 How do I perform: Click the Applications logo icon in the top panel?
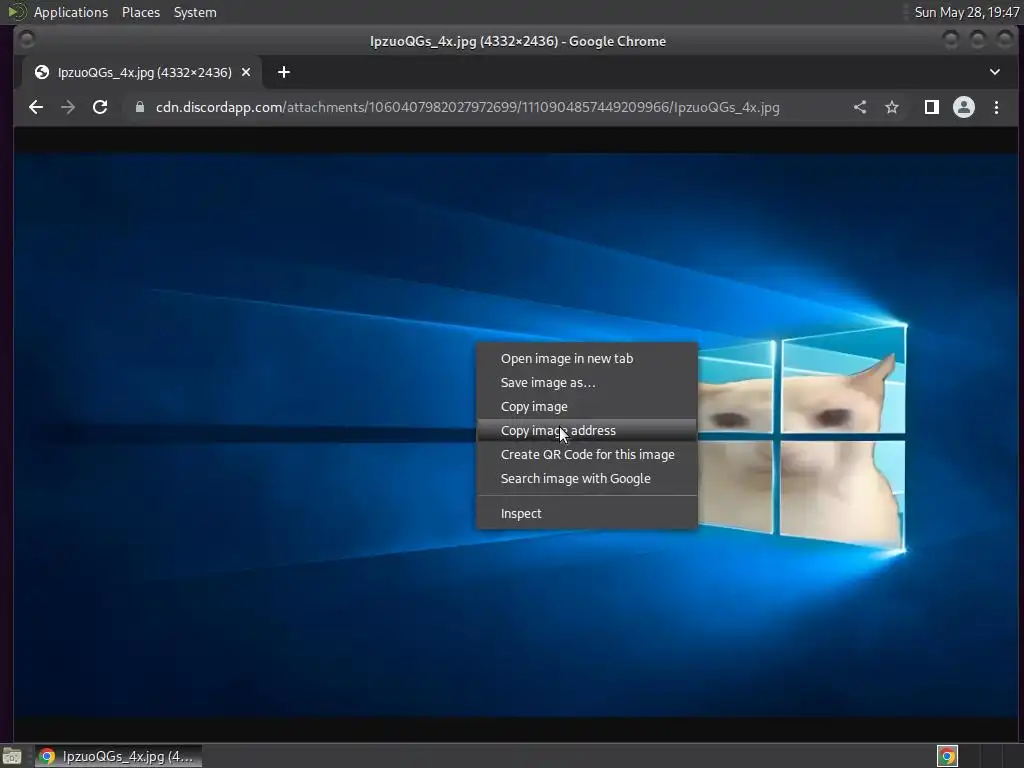tap(17, 12)
